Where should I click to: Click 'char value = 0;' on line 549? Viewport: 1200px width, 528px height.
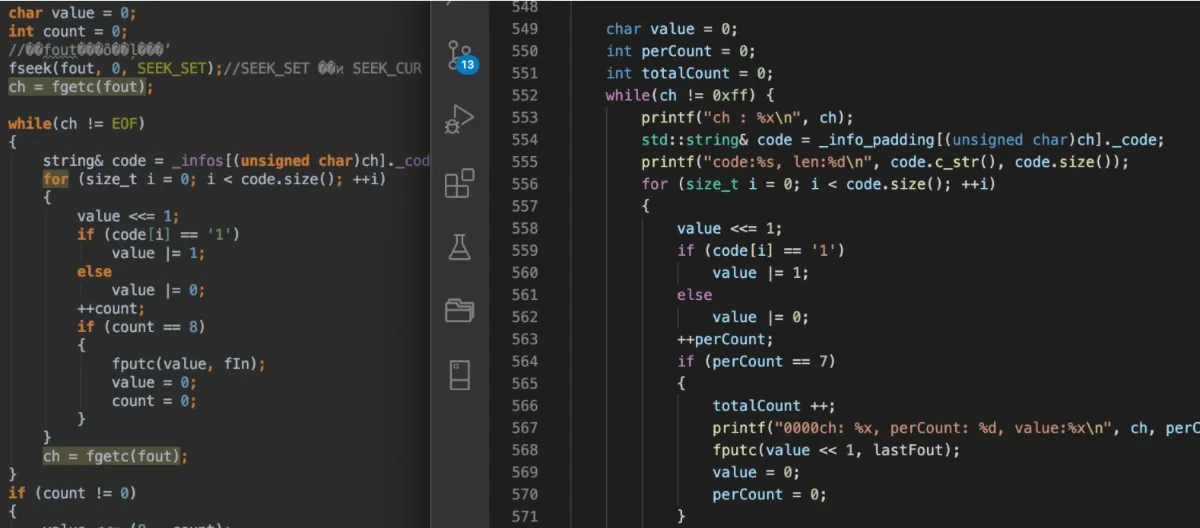[x=671, y=29]
